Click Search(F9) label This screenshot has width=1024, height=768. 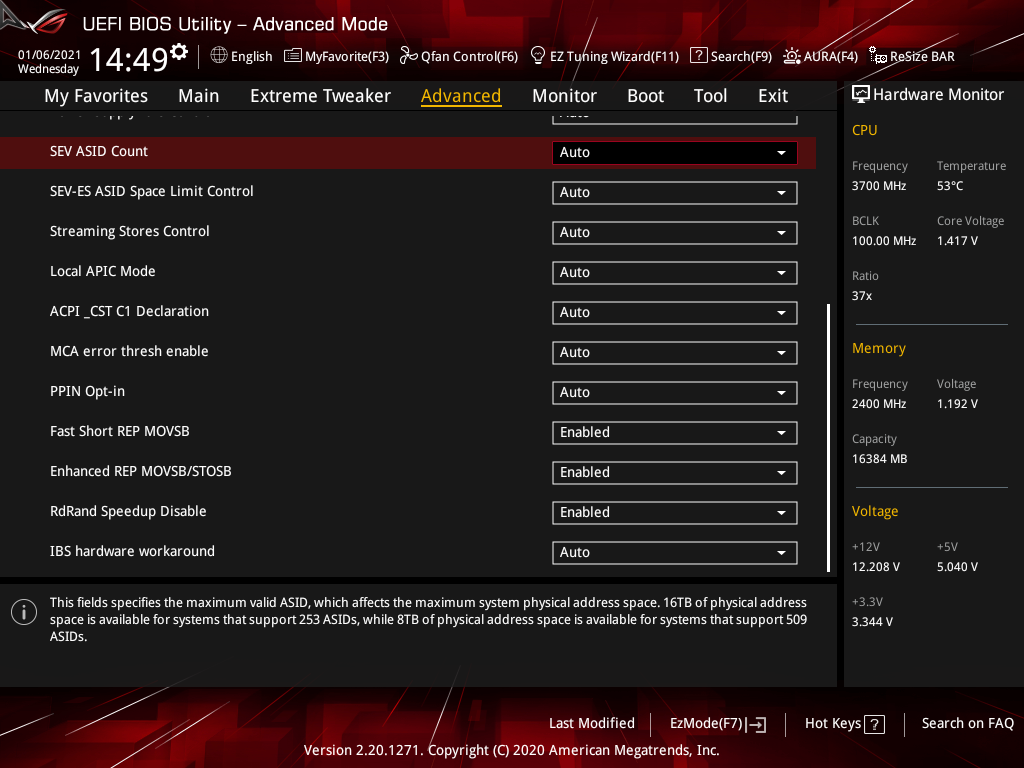[741, 56]
